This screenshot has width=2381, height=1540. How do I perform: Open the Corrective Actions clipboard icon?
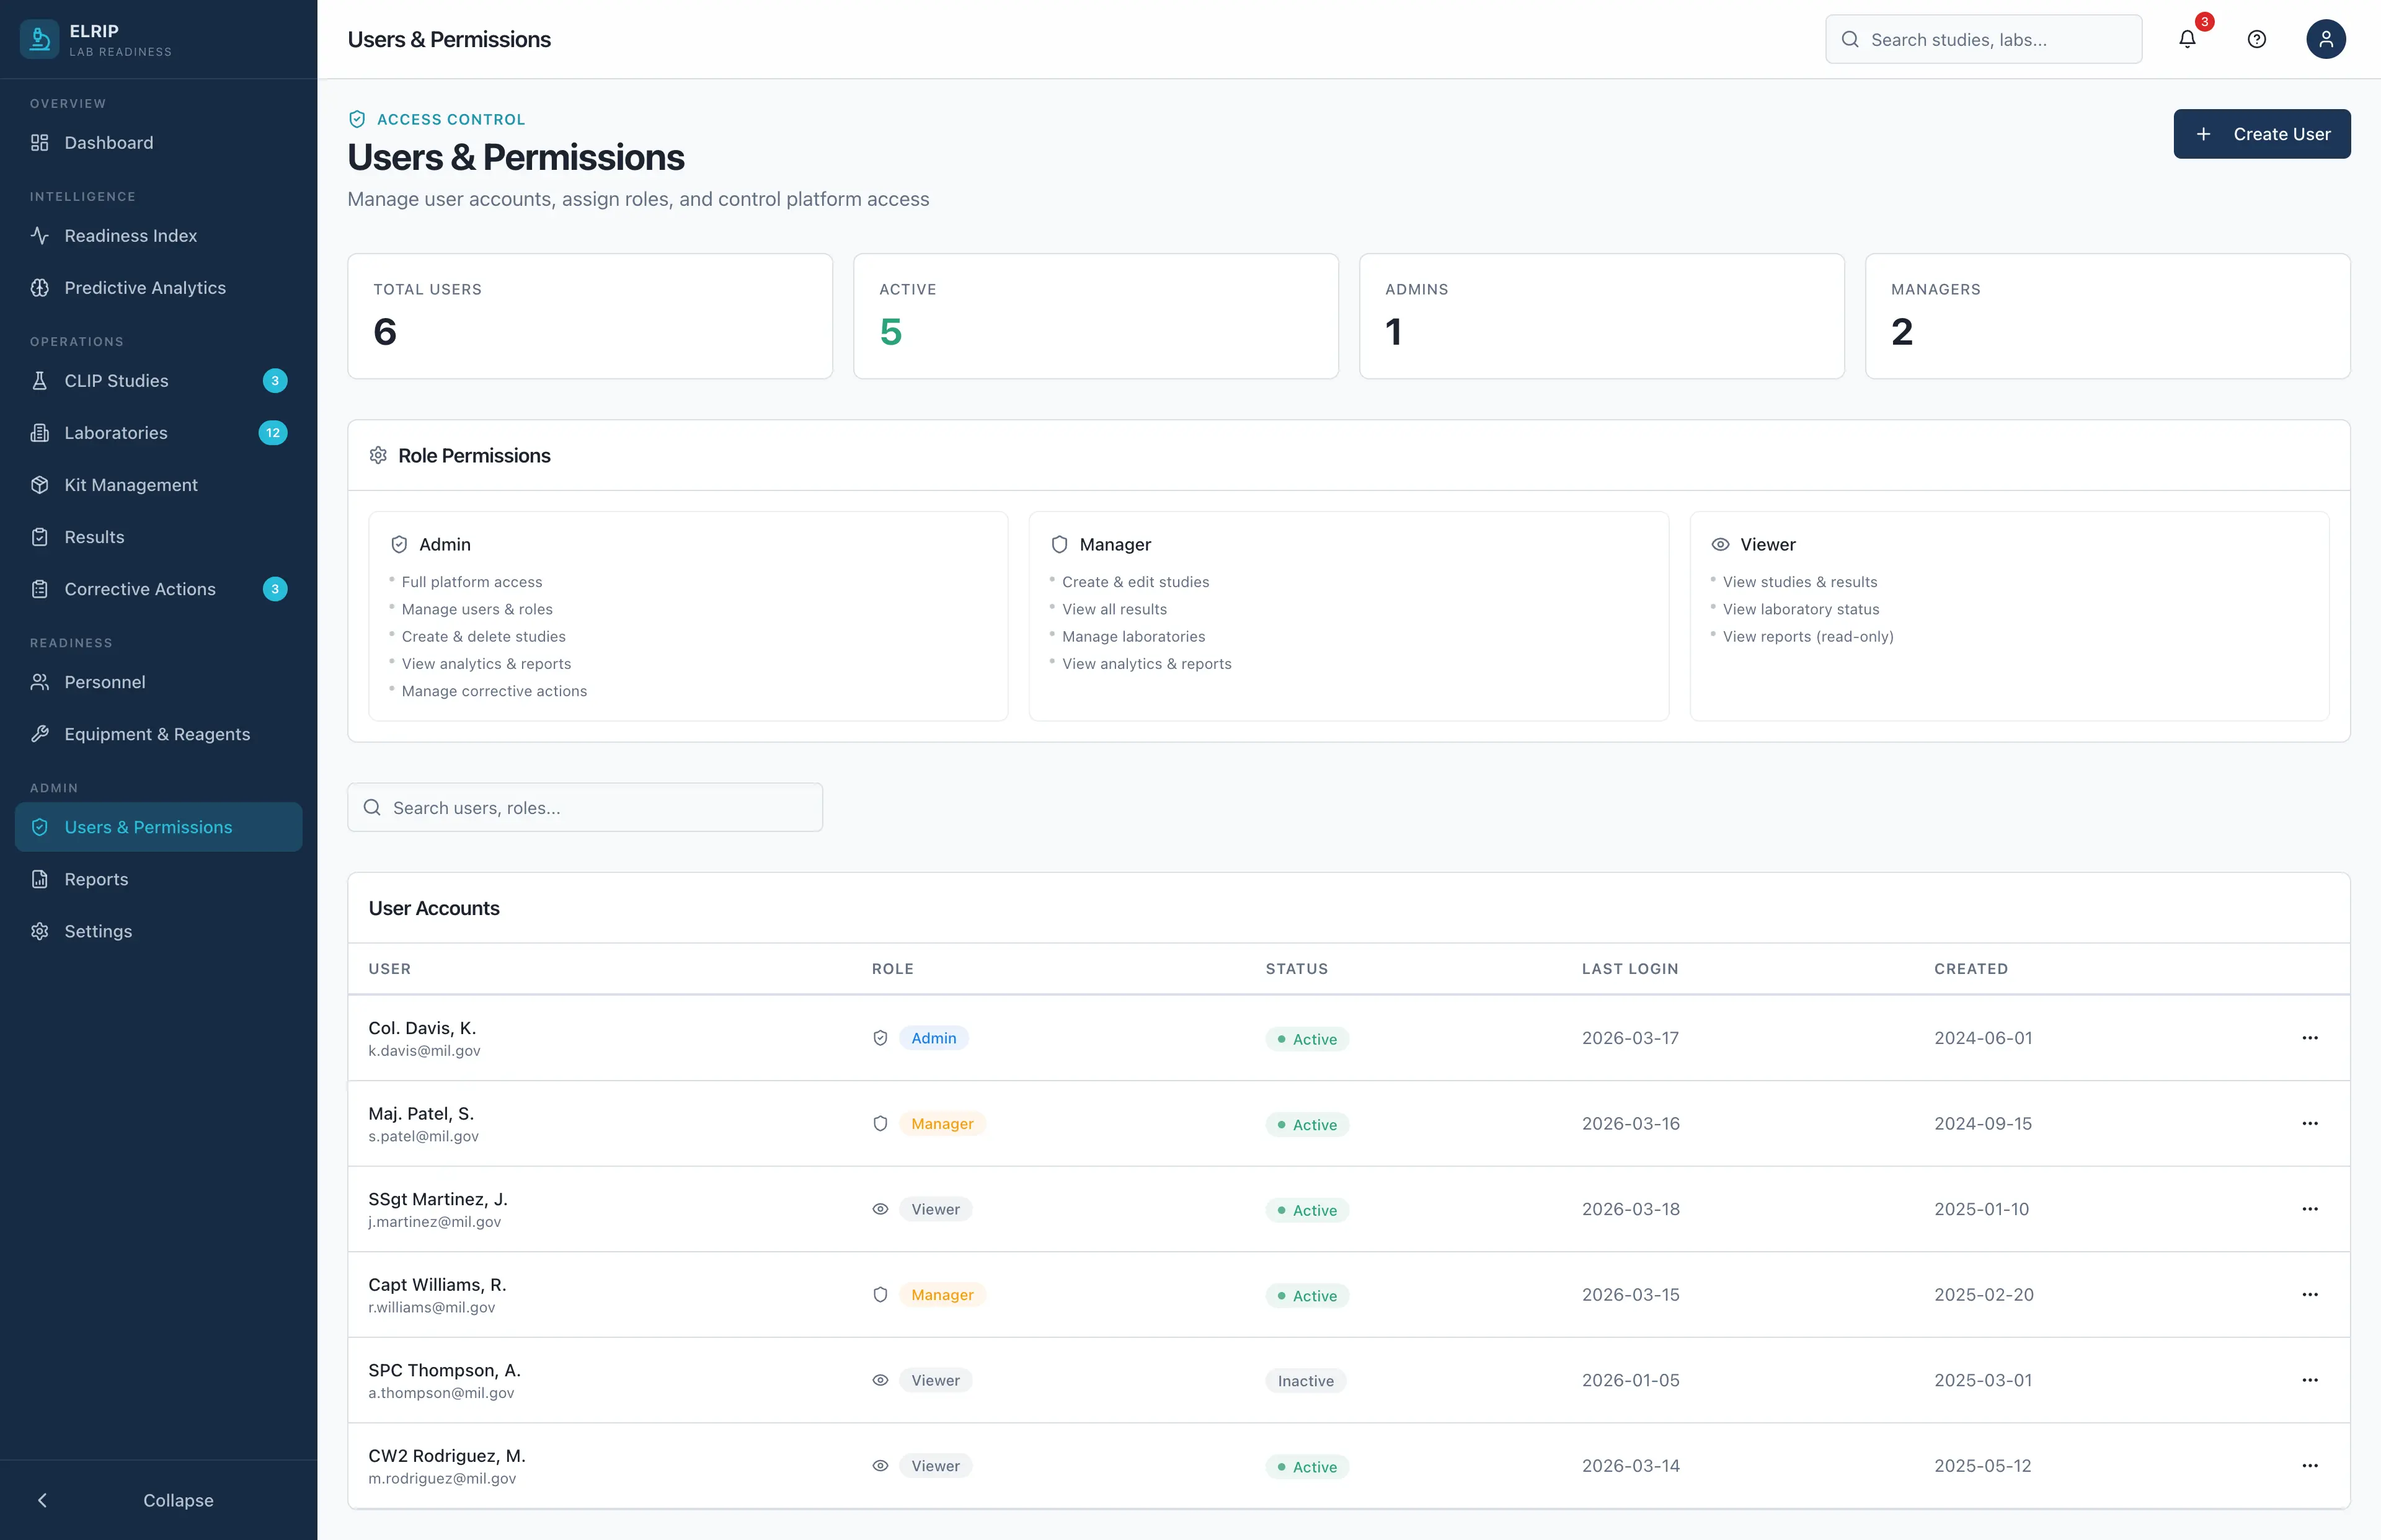click(x=40, y=589)
